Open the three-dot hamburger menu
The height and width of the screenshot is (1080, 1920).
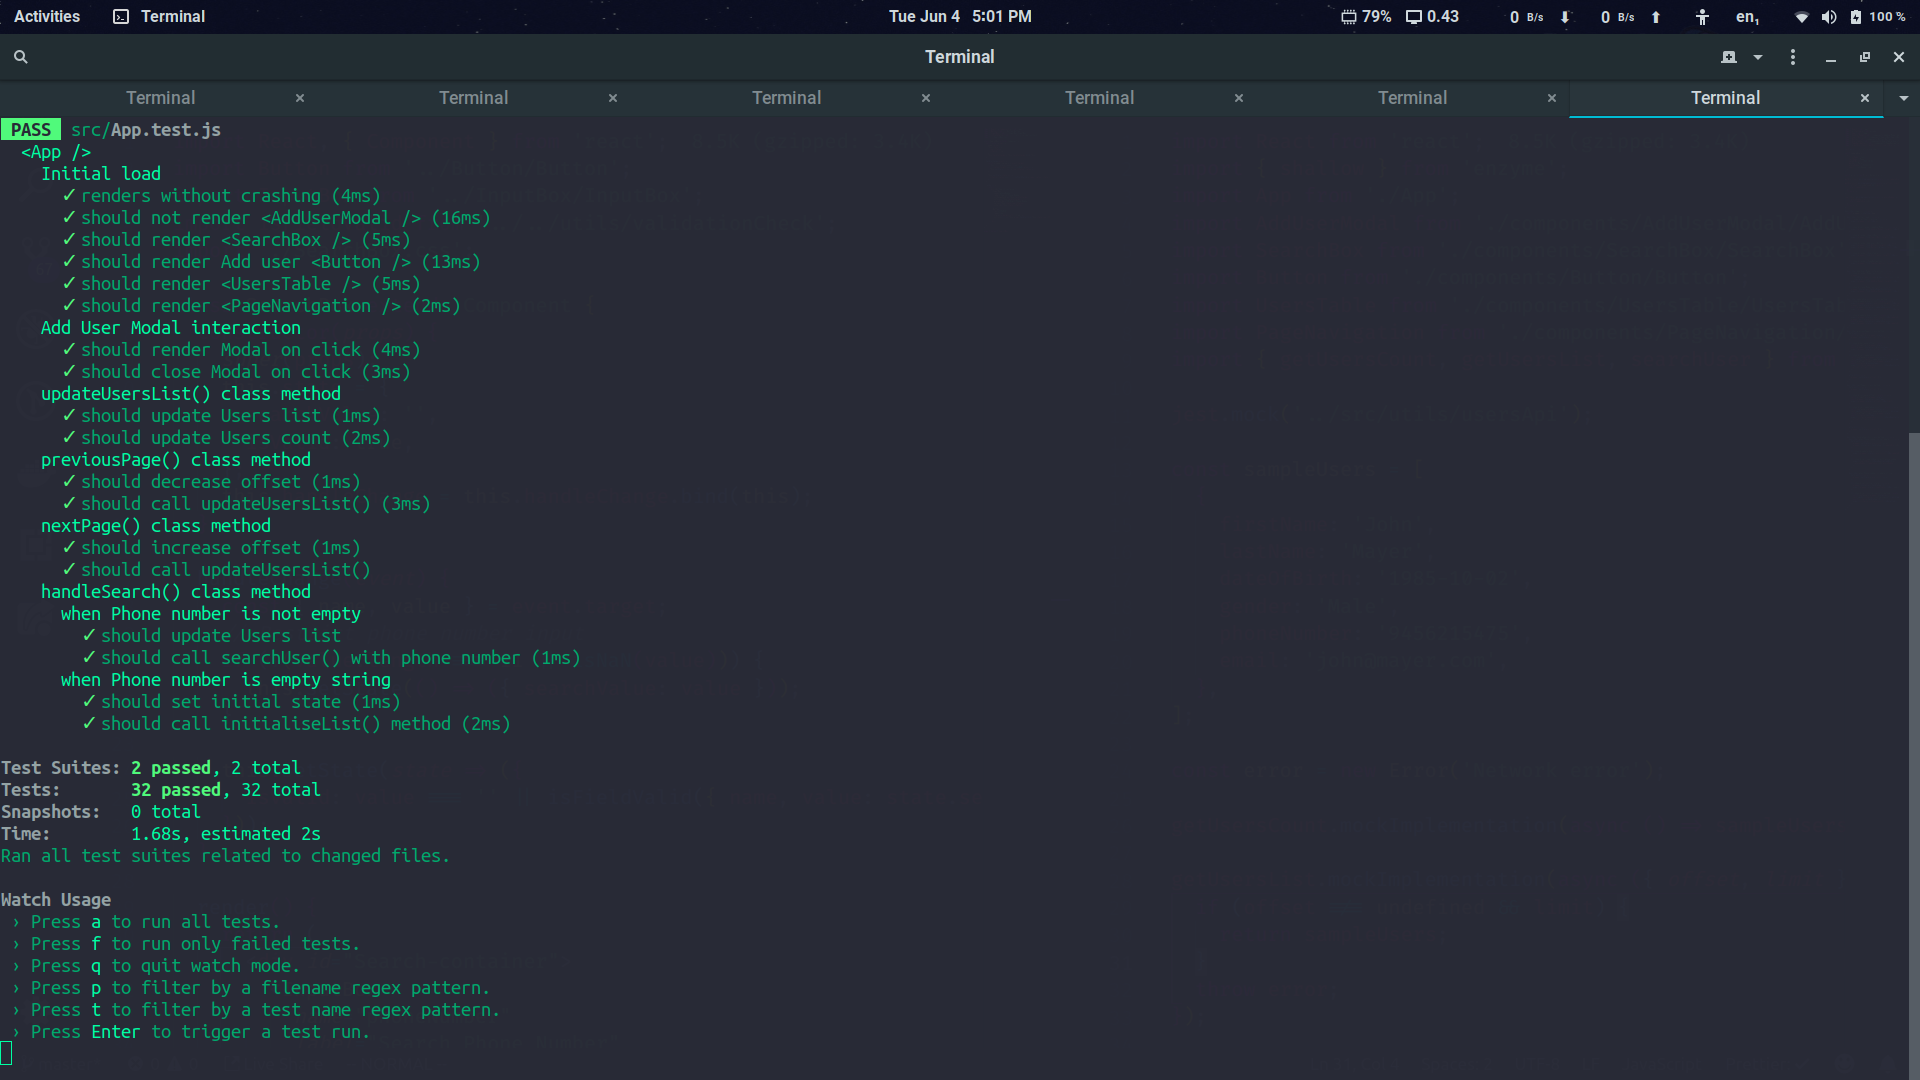[x=1792, y=57]
